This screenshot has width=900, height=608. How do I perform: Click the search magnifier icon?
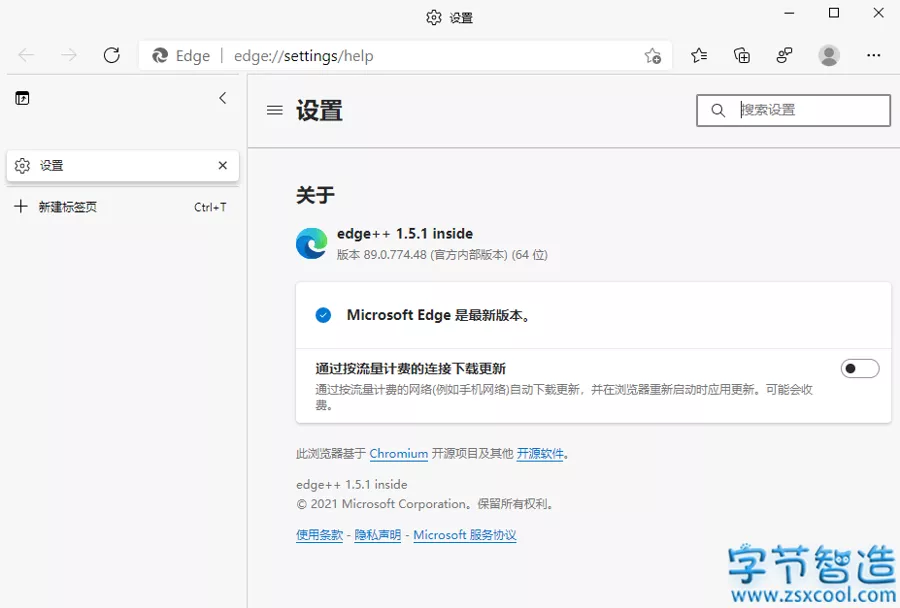[718, 110]
